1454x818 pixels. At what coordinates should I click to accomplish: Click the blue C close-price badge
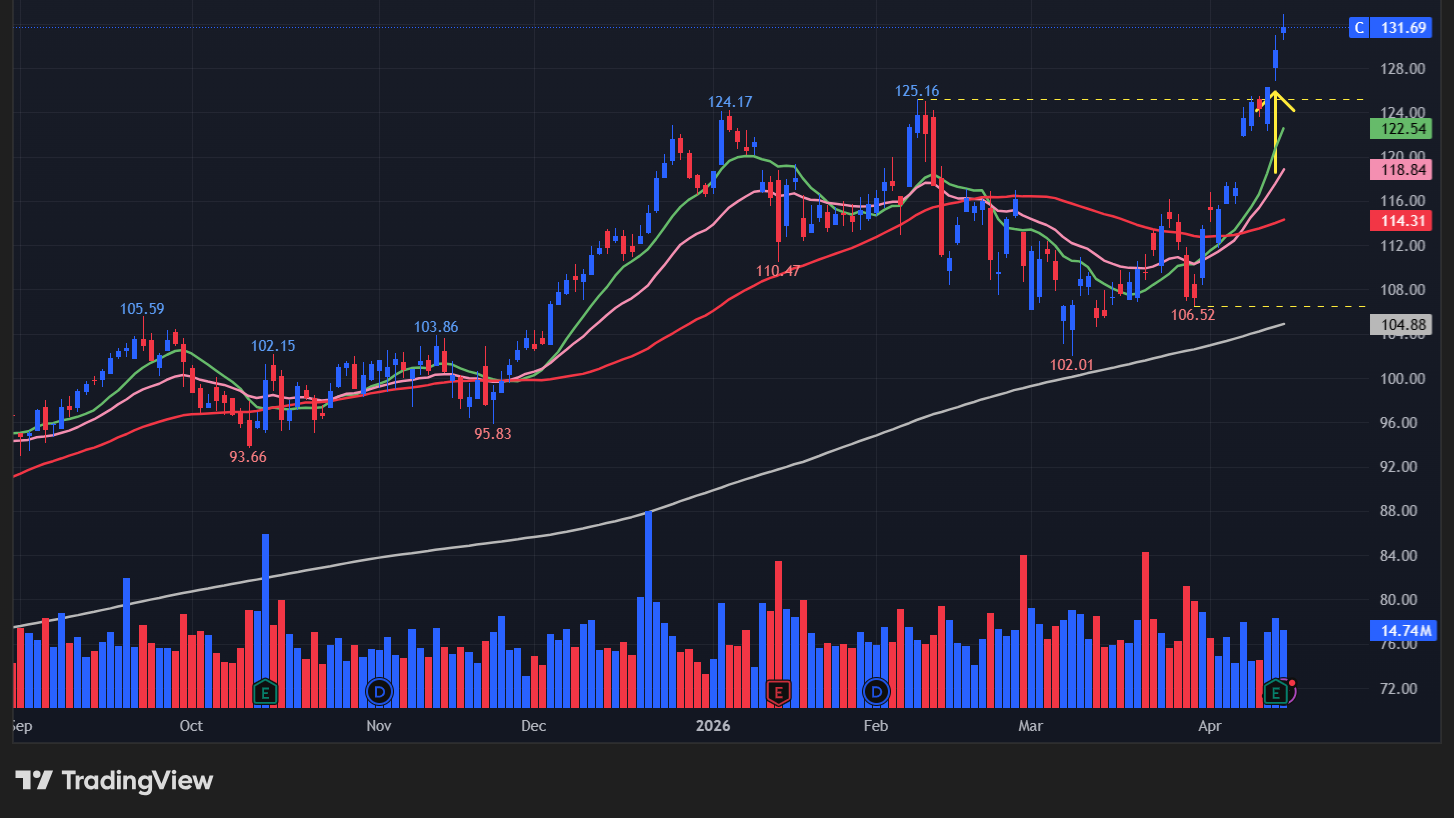point(1358,28)
